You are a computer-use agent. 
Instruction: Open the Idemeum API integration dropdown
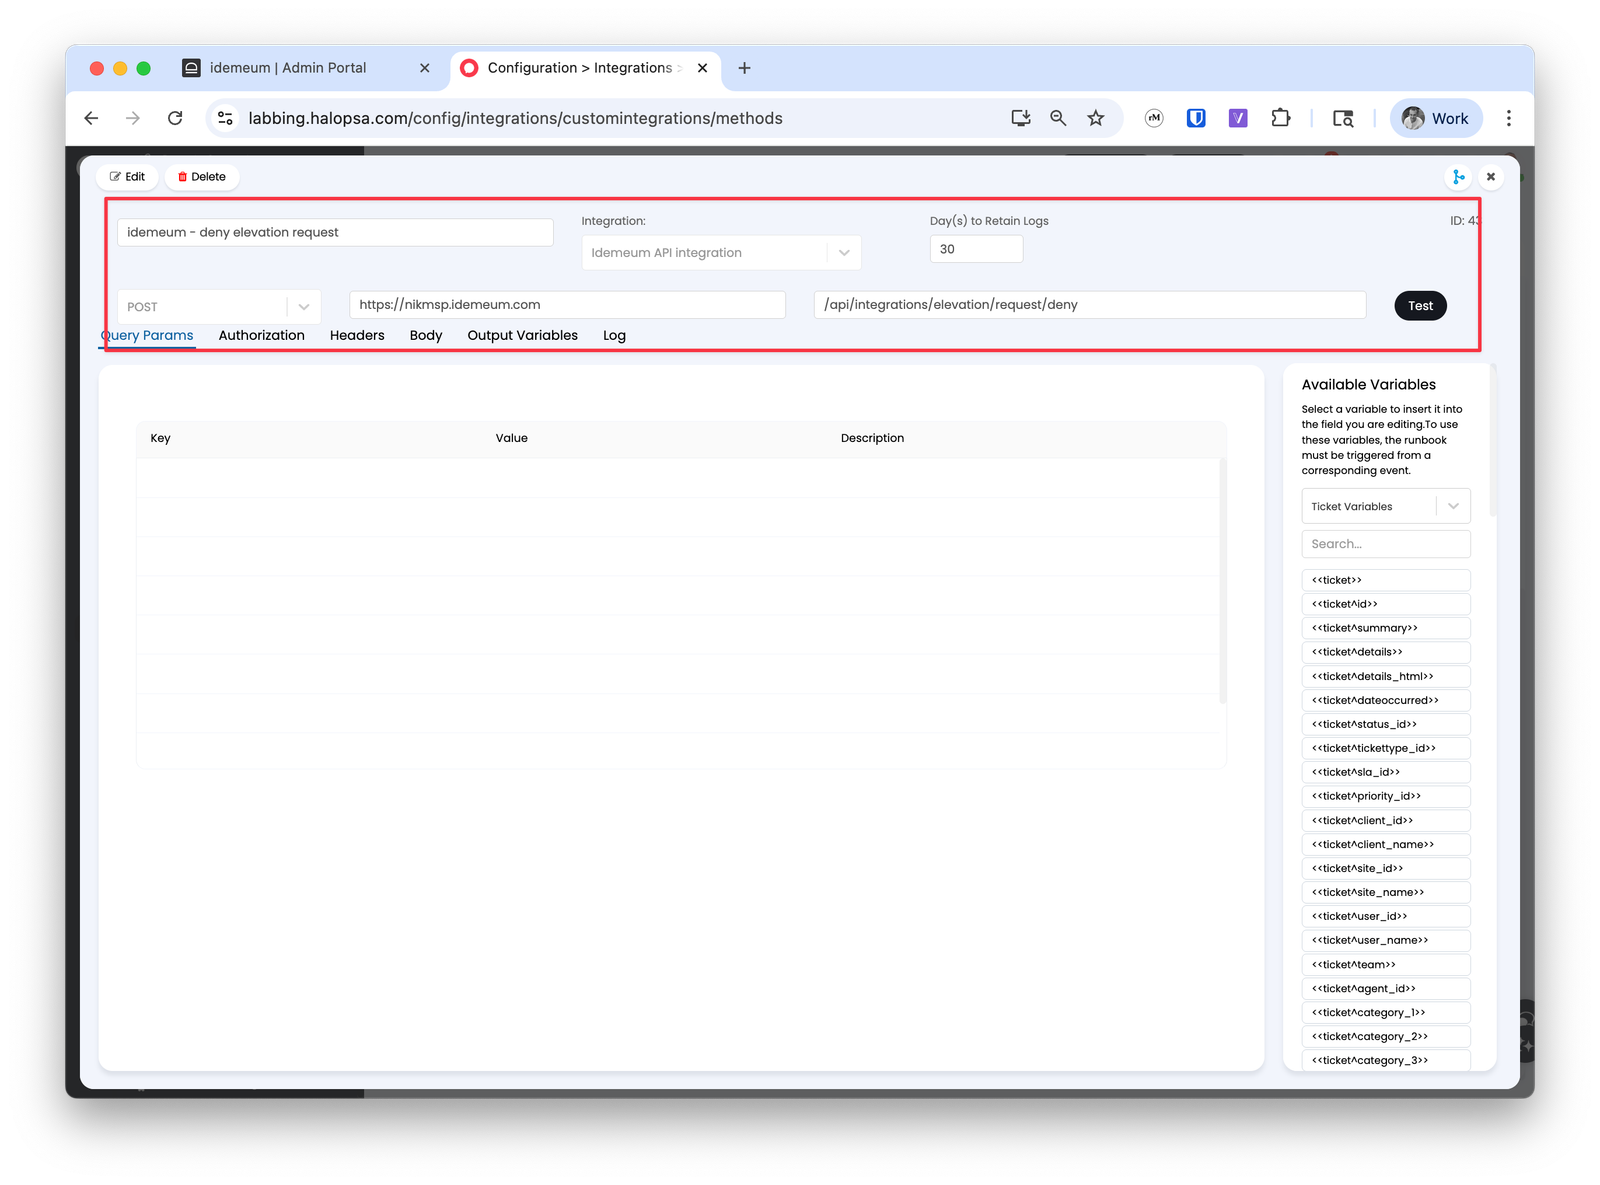pyautogui.click(x=721, y=253)
